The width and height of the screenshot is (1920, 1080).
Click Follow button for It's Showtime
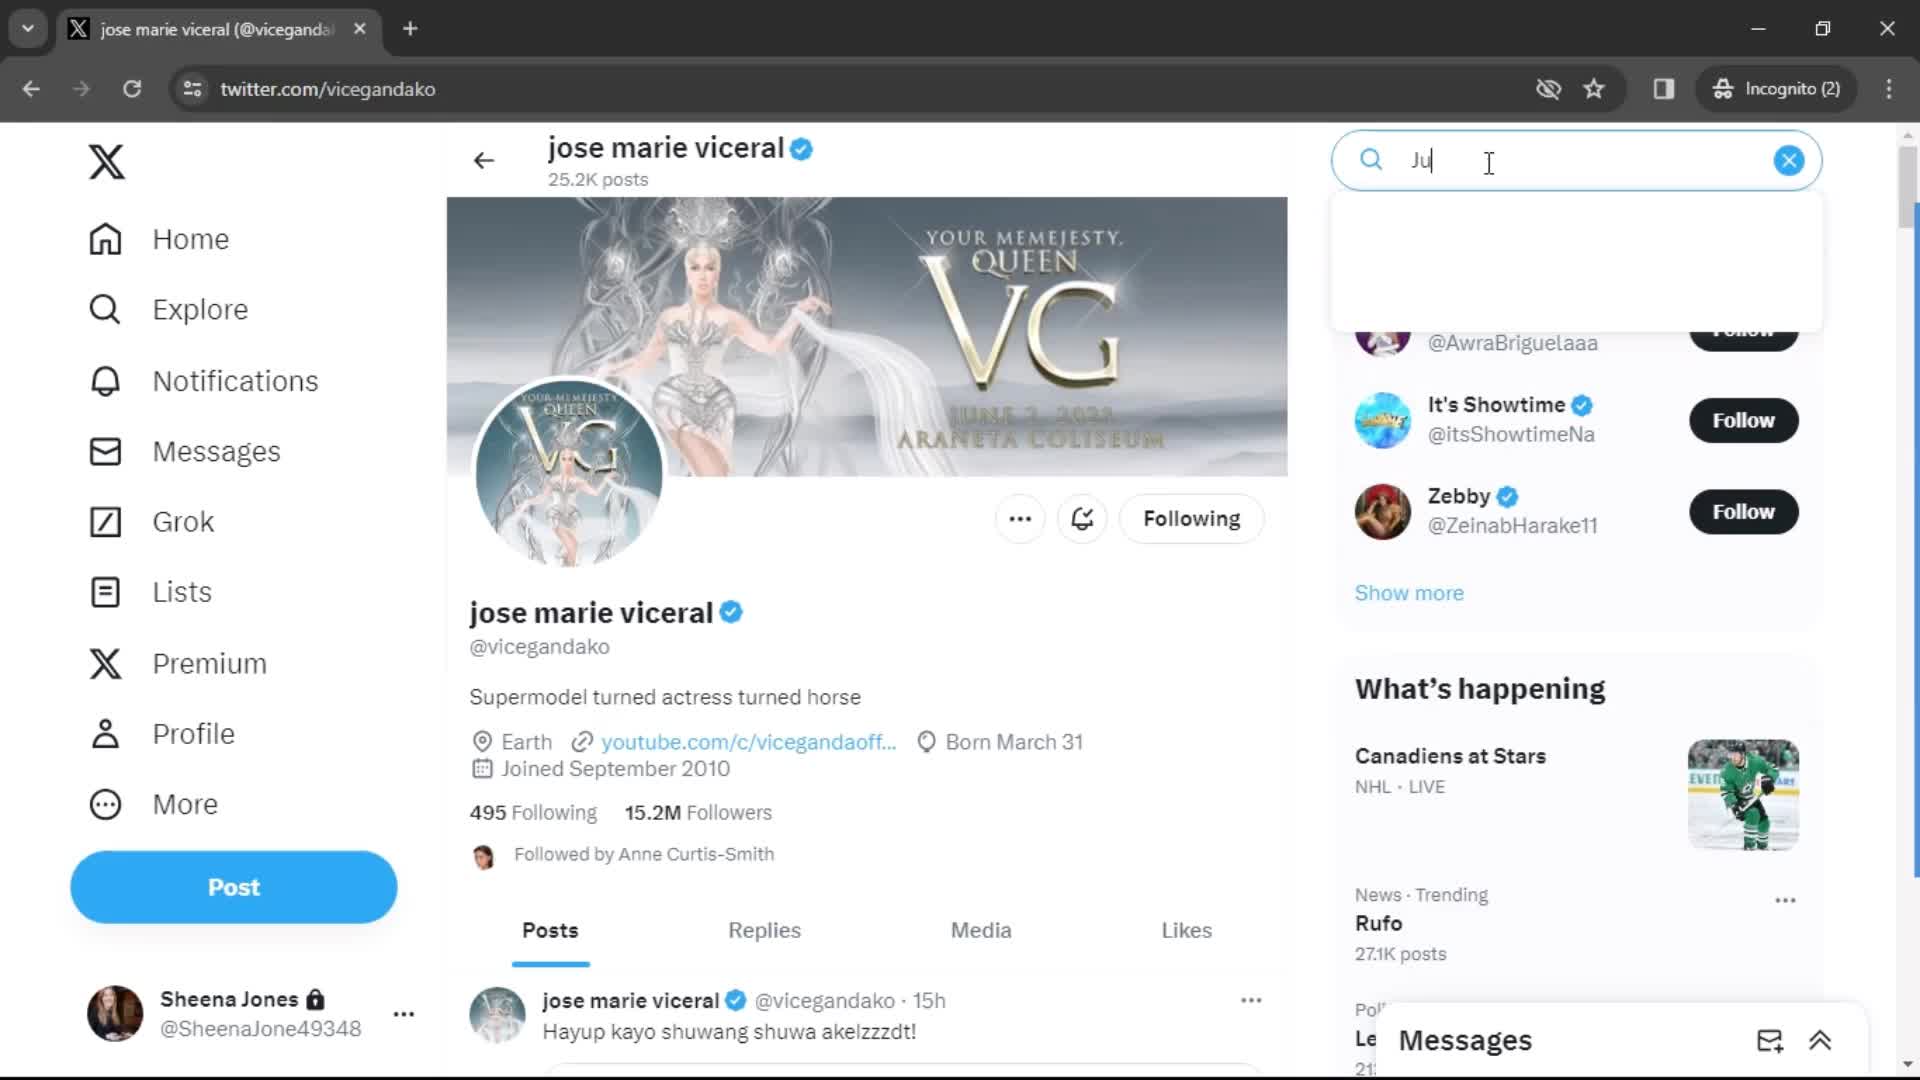[x=1743, y=419]
